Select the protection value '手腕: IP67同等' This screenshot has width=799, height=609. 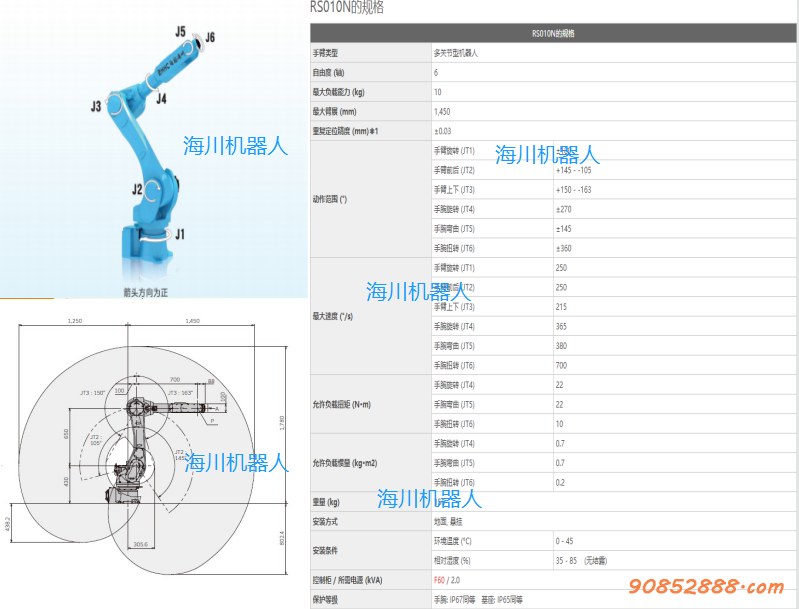[x=455, y=600]
